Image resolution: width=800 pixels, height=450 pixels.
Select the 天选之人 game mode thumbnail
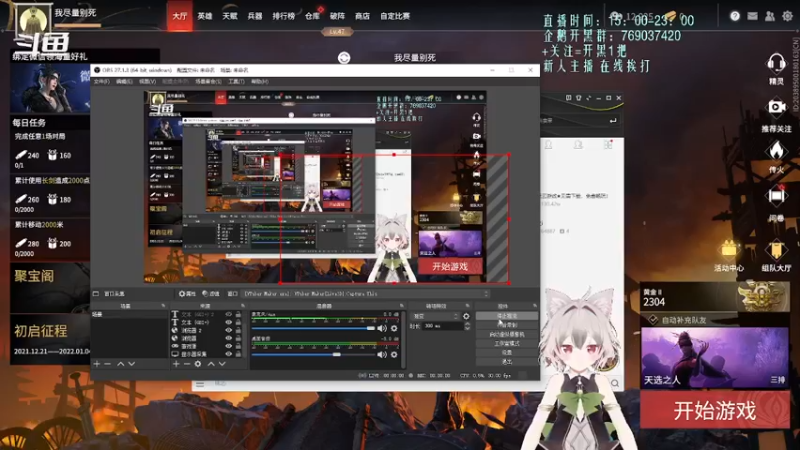(x=715, y=358)
